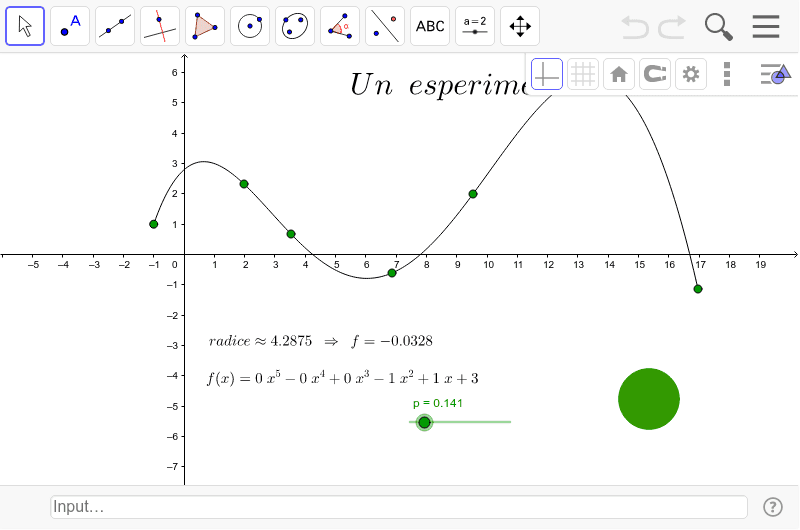Select the Ellipse conic tool

coord(295,26)
